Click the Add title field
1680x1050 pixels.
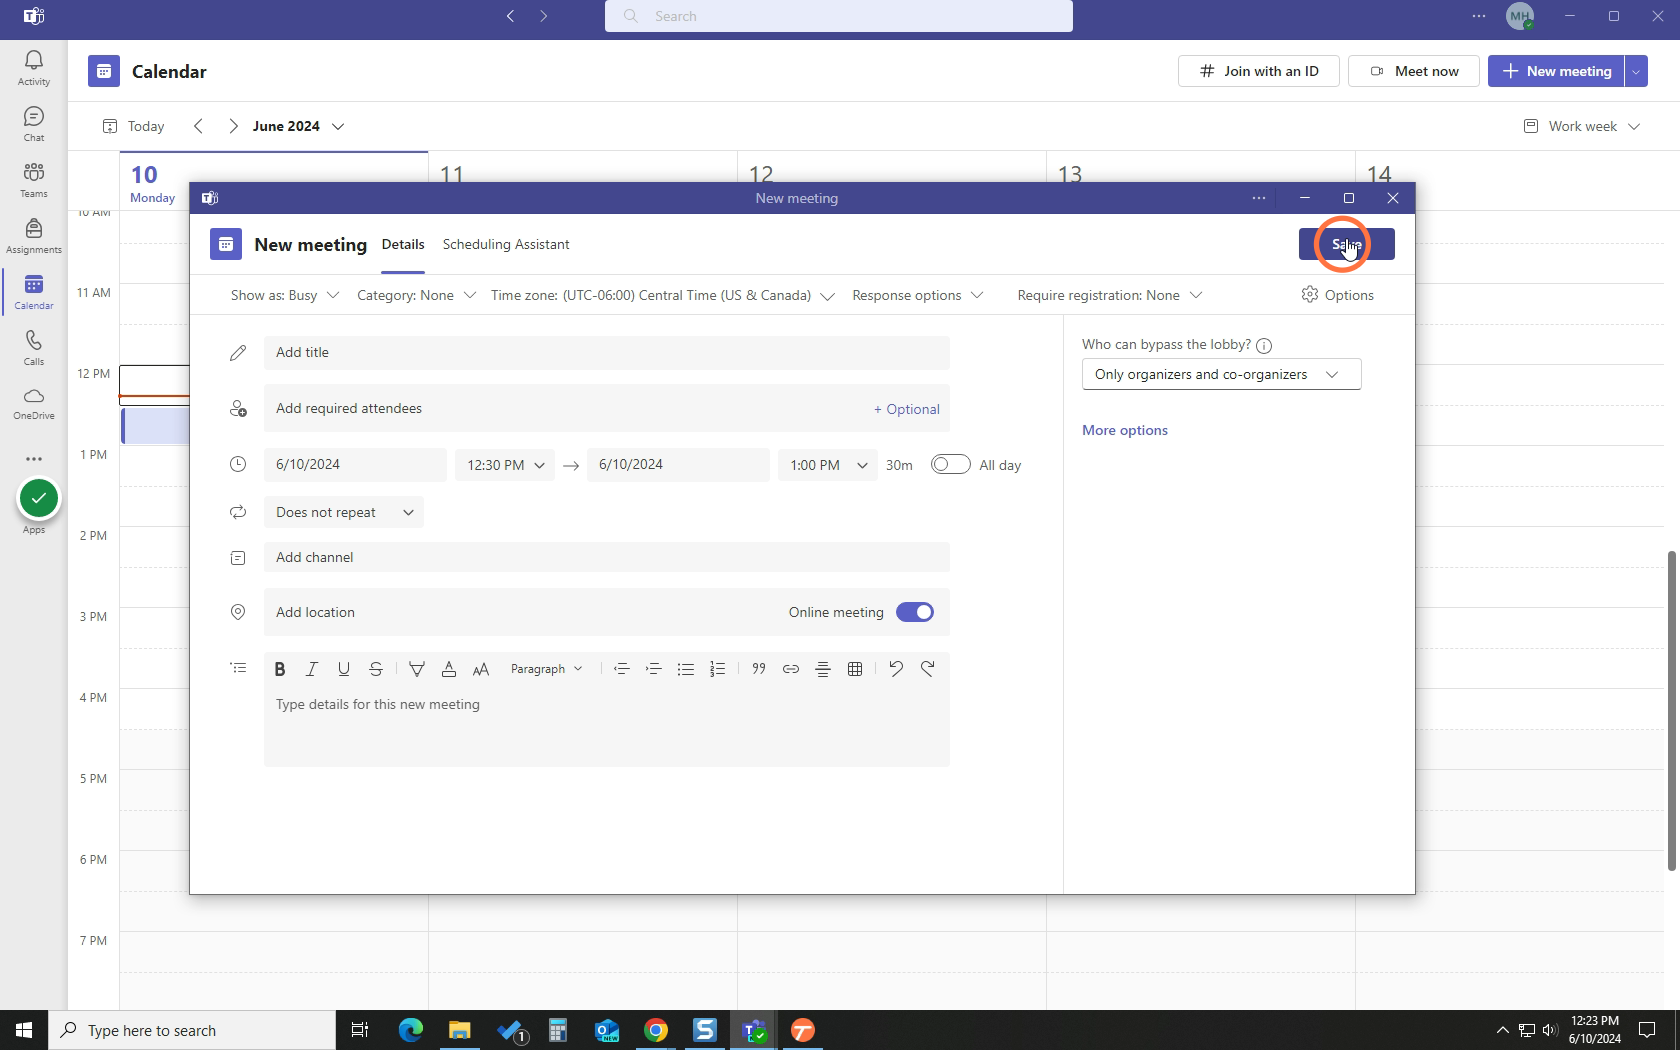pos(607,352)
